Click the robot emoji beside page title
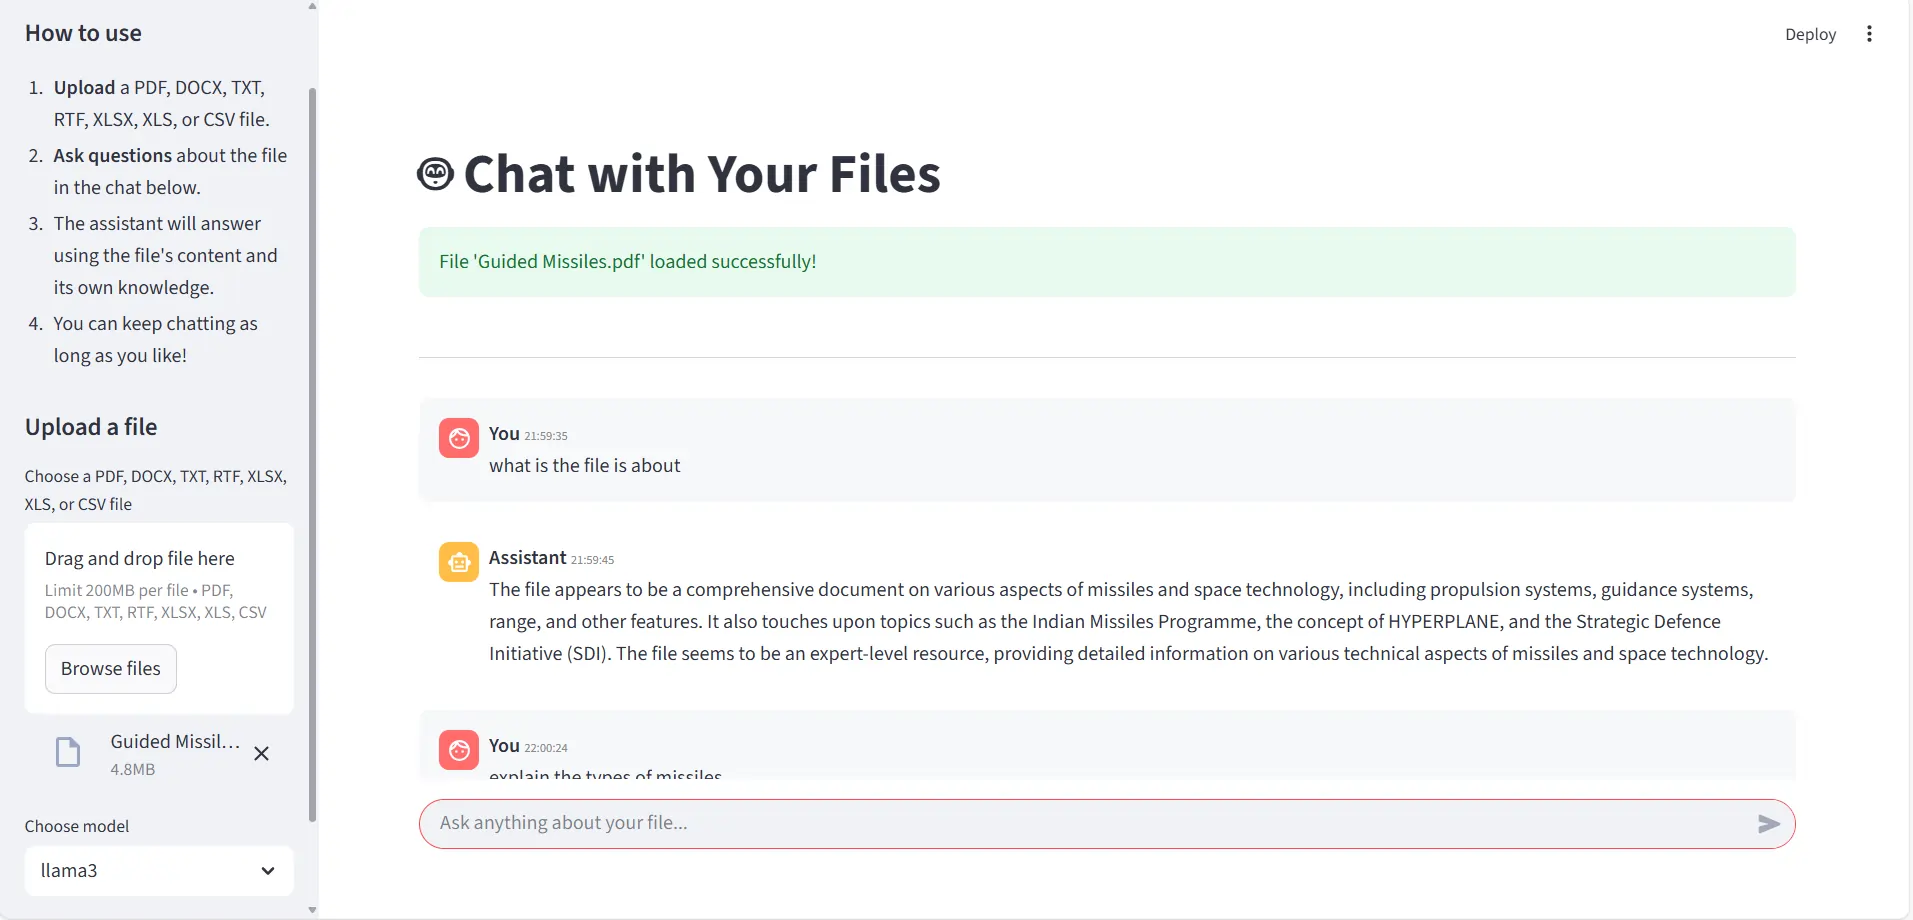 point(435,174)
